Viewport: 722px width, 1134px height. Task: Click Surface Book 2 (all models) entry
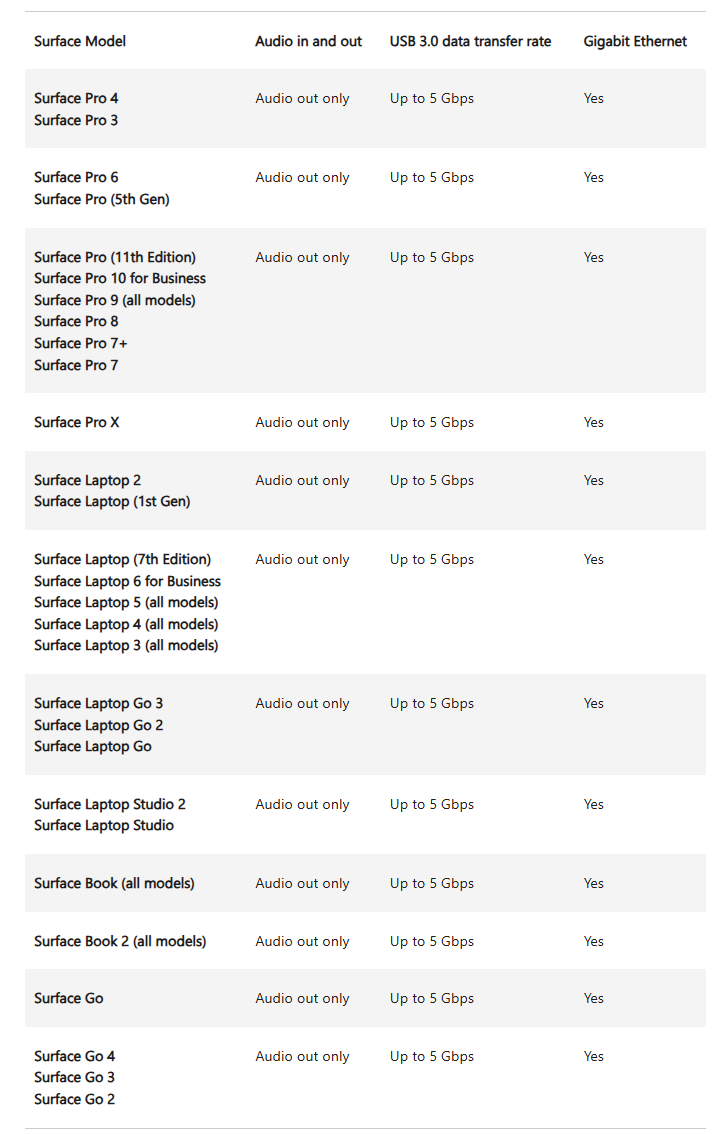120,941
